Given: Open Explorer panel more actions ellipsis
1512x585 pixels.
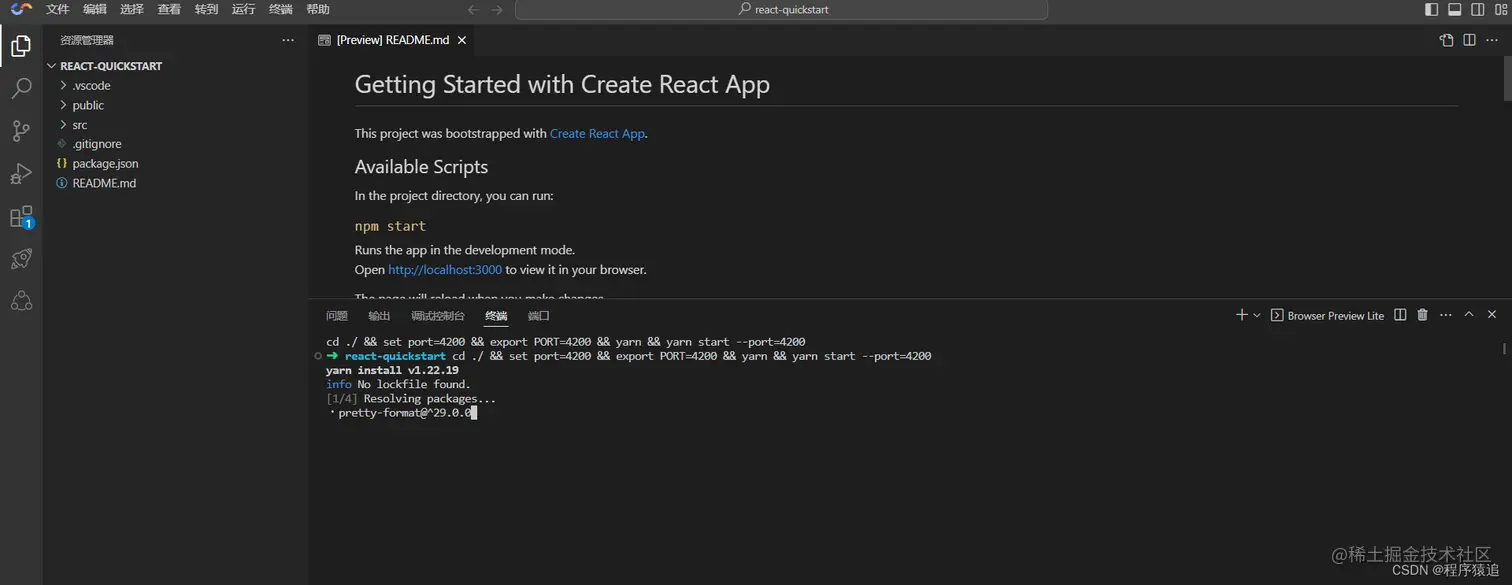Looking at the screenshot, I should pyautogui.click(x=288, y=40).
